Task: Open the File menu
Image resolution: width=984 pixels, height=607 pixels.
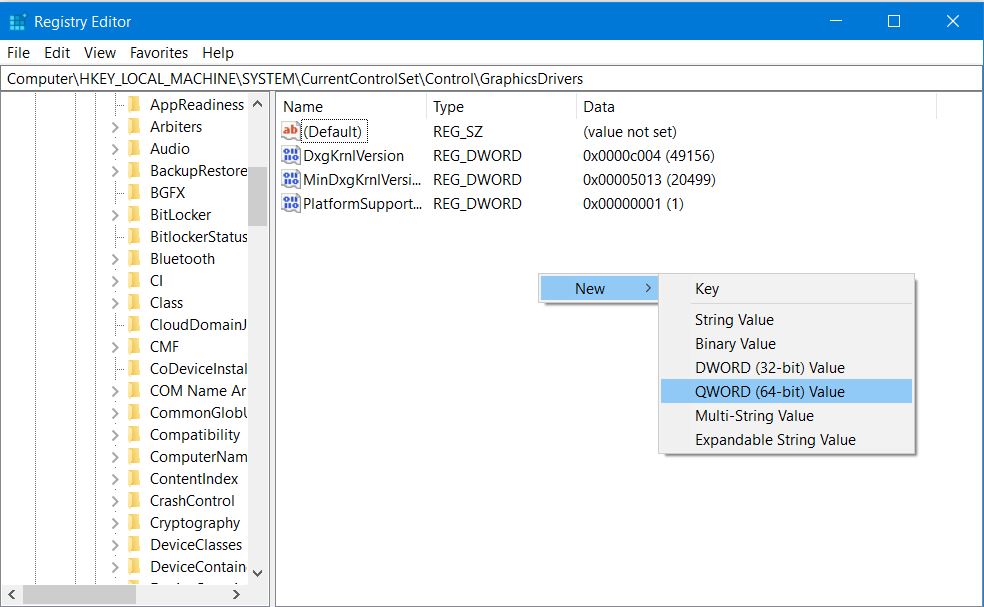Action: 18,53
